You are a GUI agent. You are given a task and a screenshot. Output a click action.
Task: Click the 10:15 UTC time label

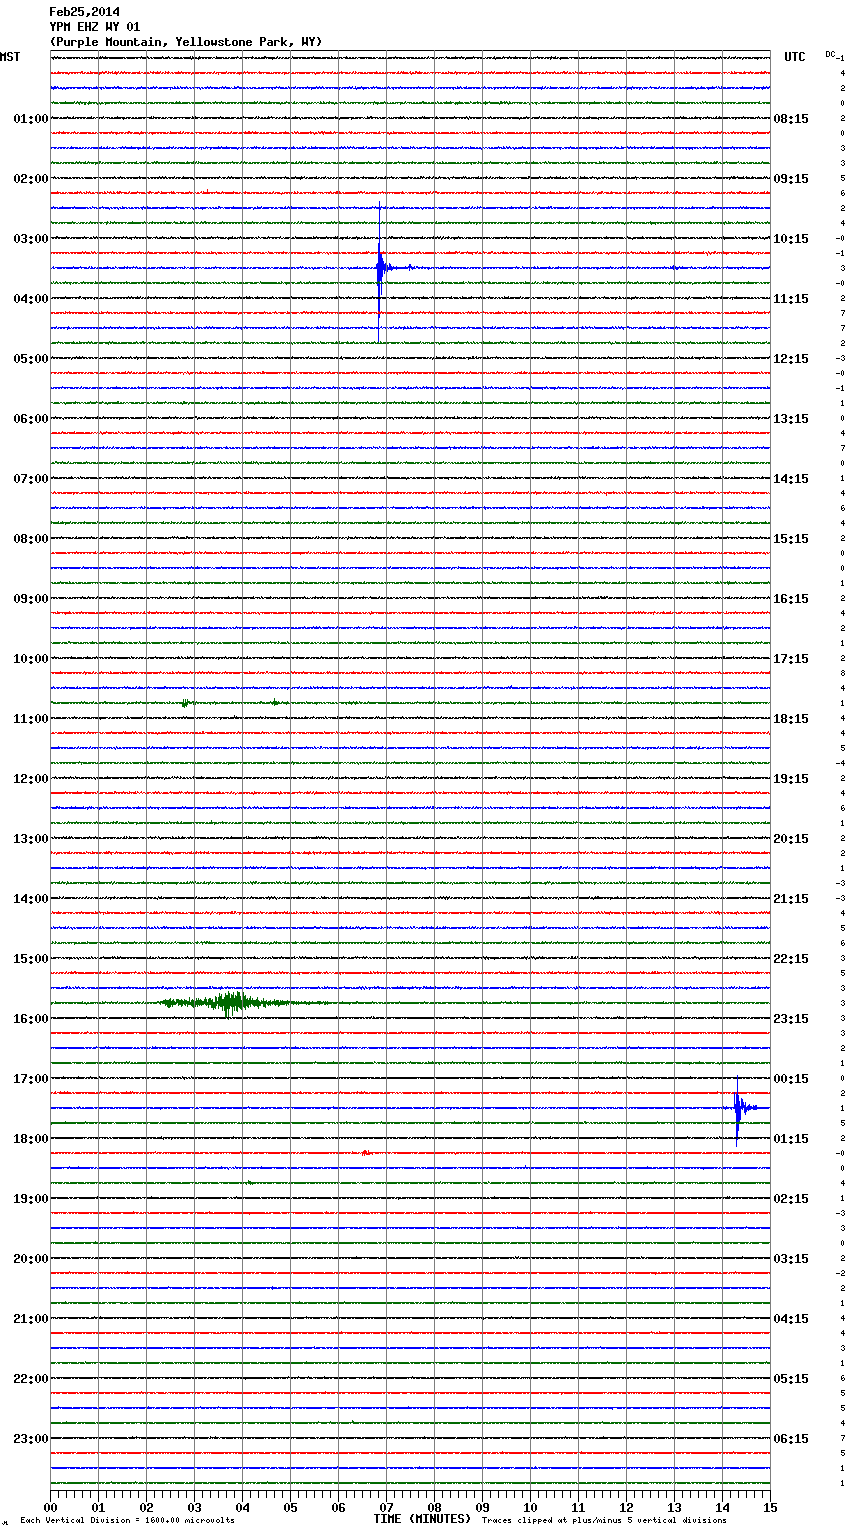[791, 239]
